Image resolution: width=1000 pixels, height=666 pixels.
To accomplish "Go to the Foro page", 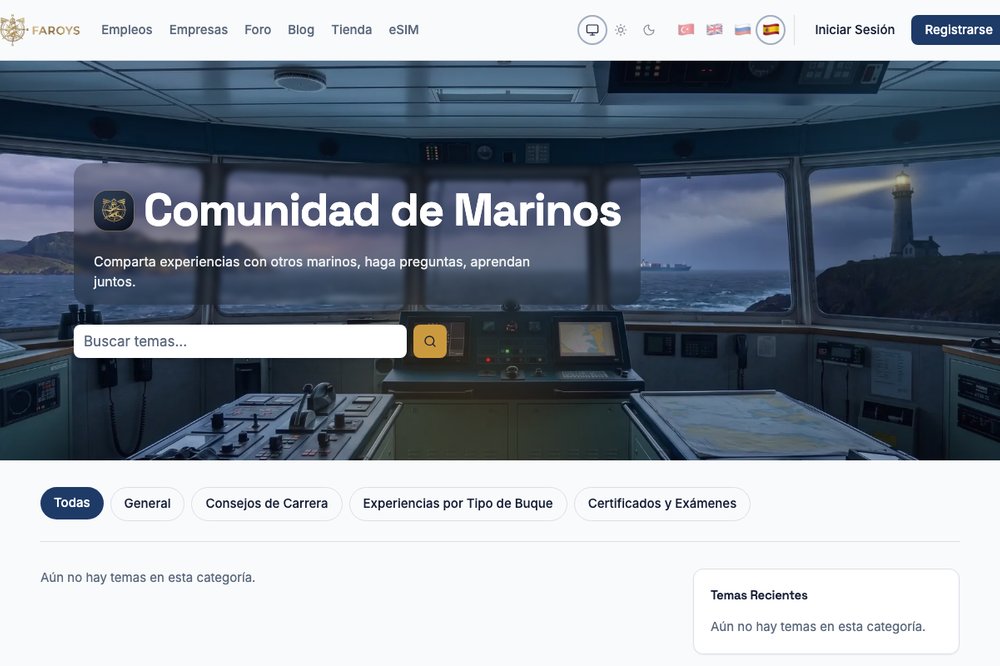I will click(258, 30).
